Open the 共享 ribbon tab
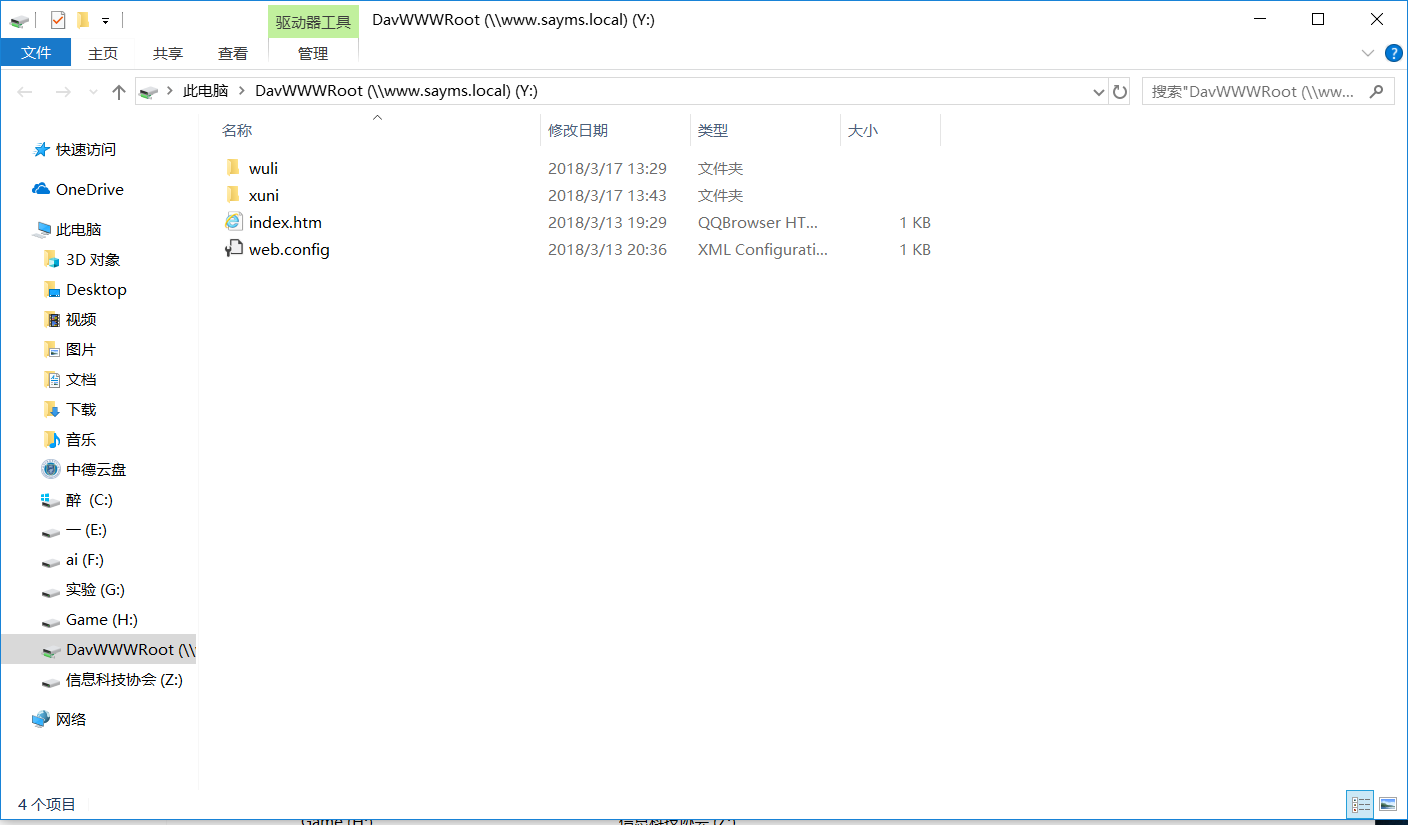1408x825 pixels. (168, 54)
